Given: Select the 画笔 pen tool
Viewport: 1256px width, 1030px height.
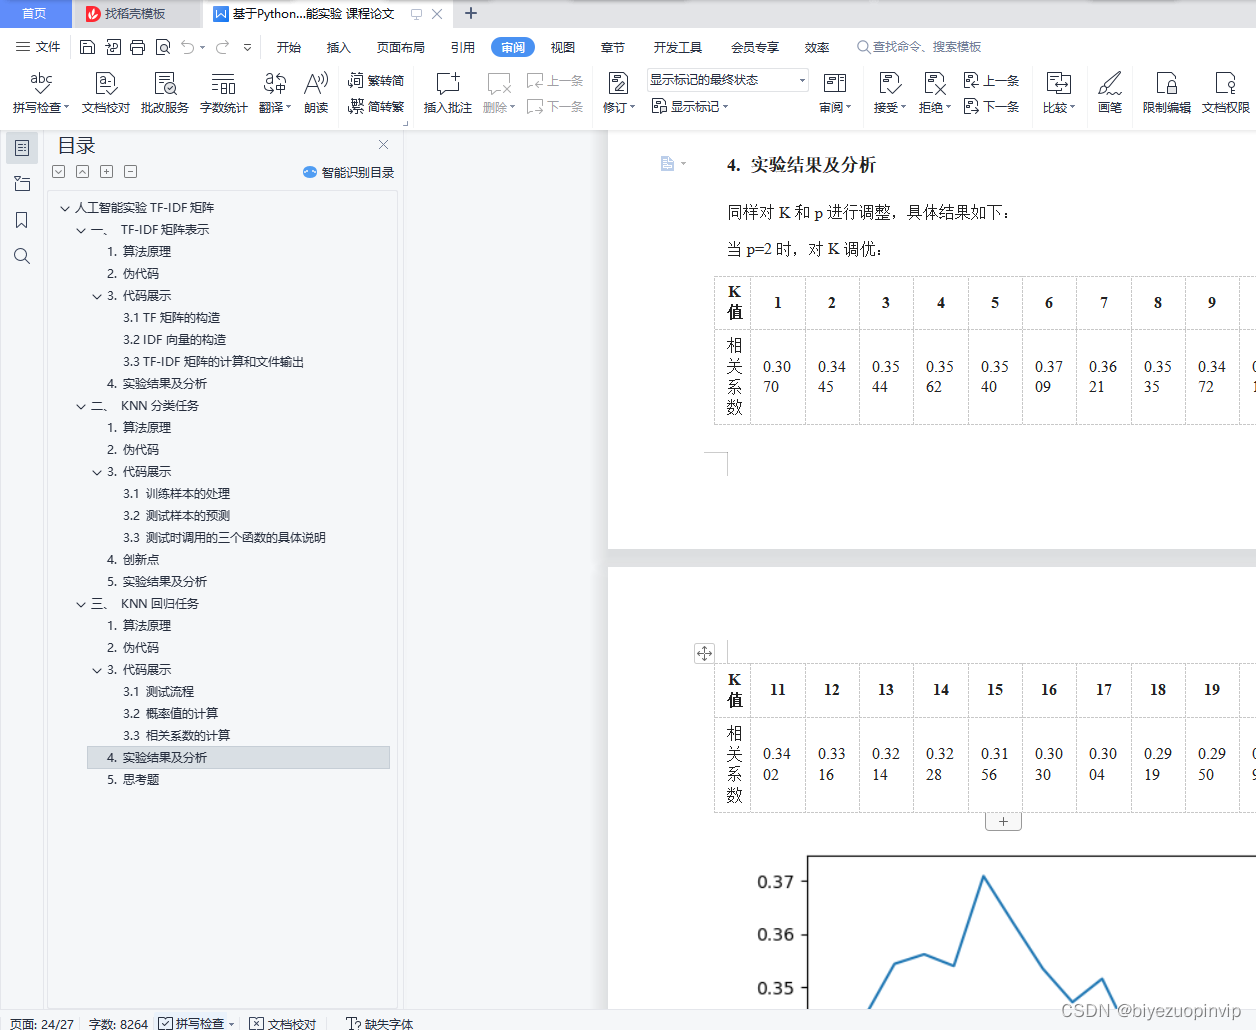Looking at the screenshot, I should tap(1109, 93).
